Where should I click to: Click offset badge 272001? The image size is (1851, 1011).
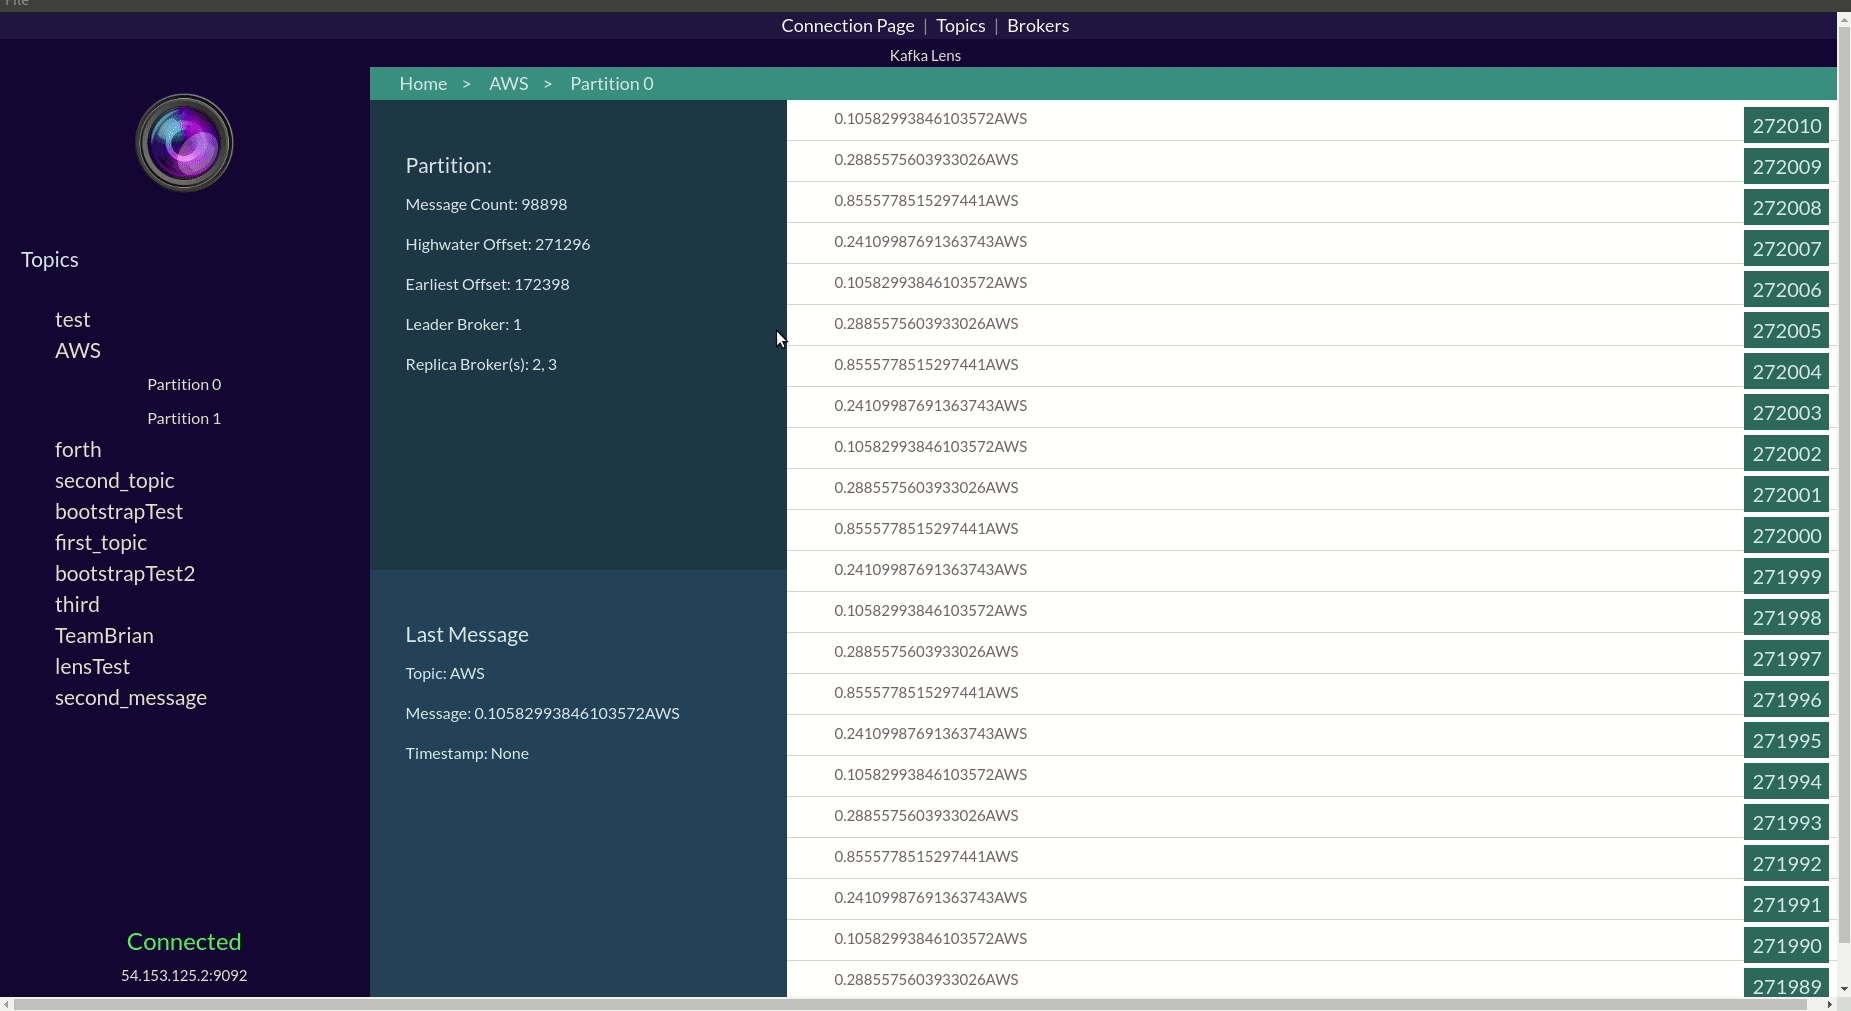(x=1786, y=495)
